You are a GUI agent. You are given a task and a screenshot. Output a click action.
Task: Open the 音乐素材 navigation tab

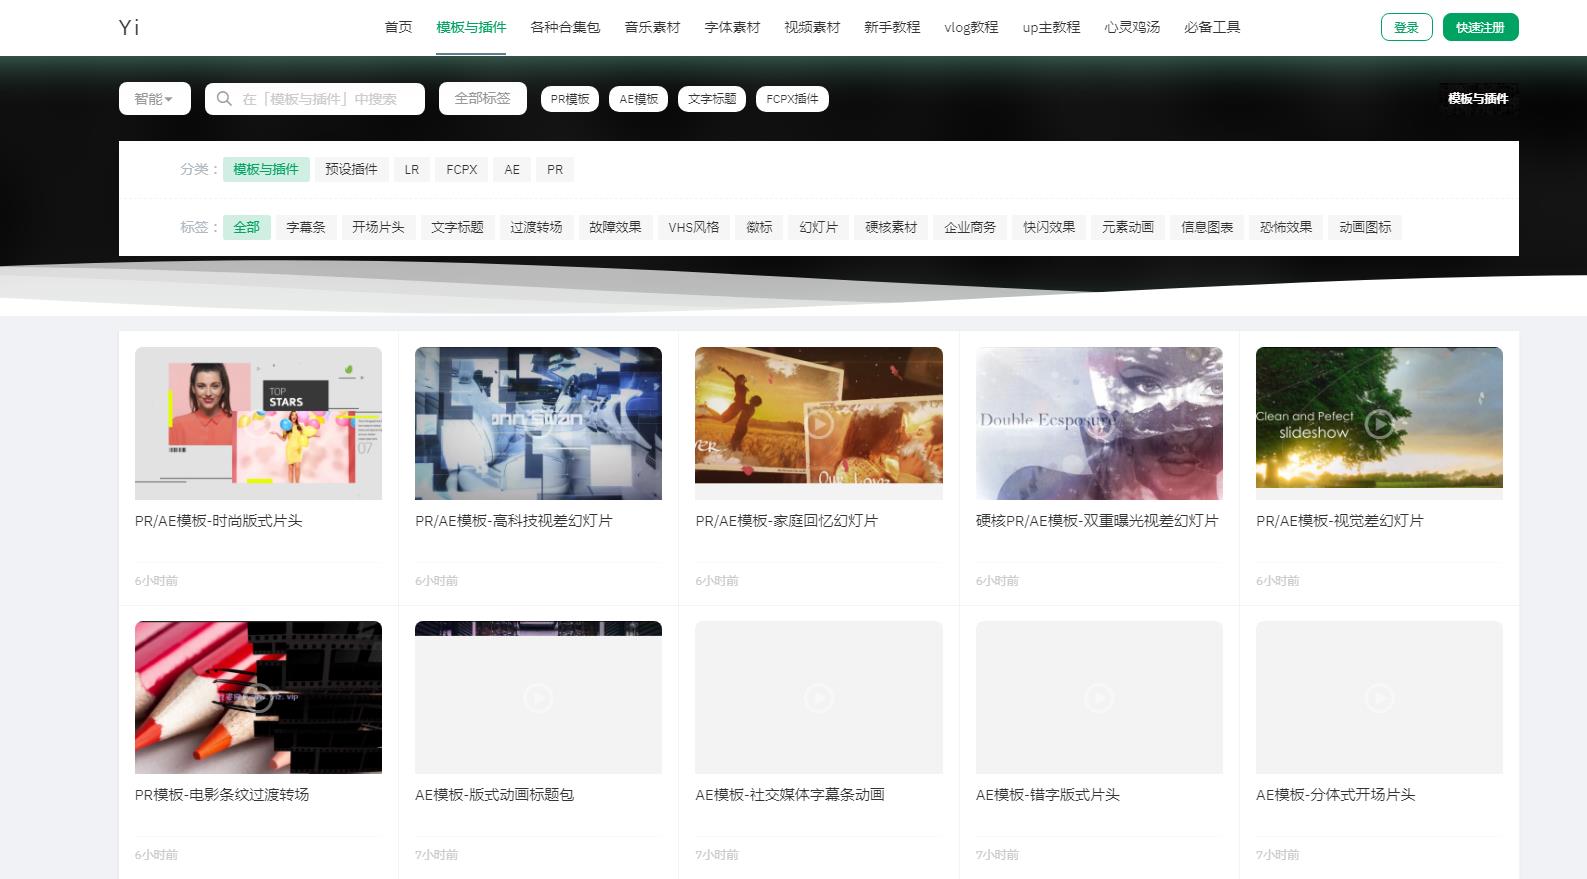tap(652, 27)
